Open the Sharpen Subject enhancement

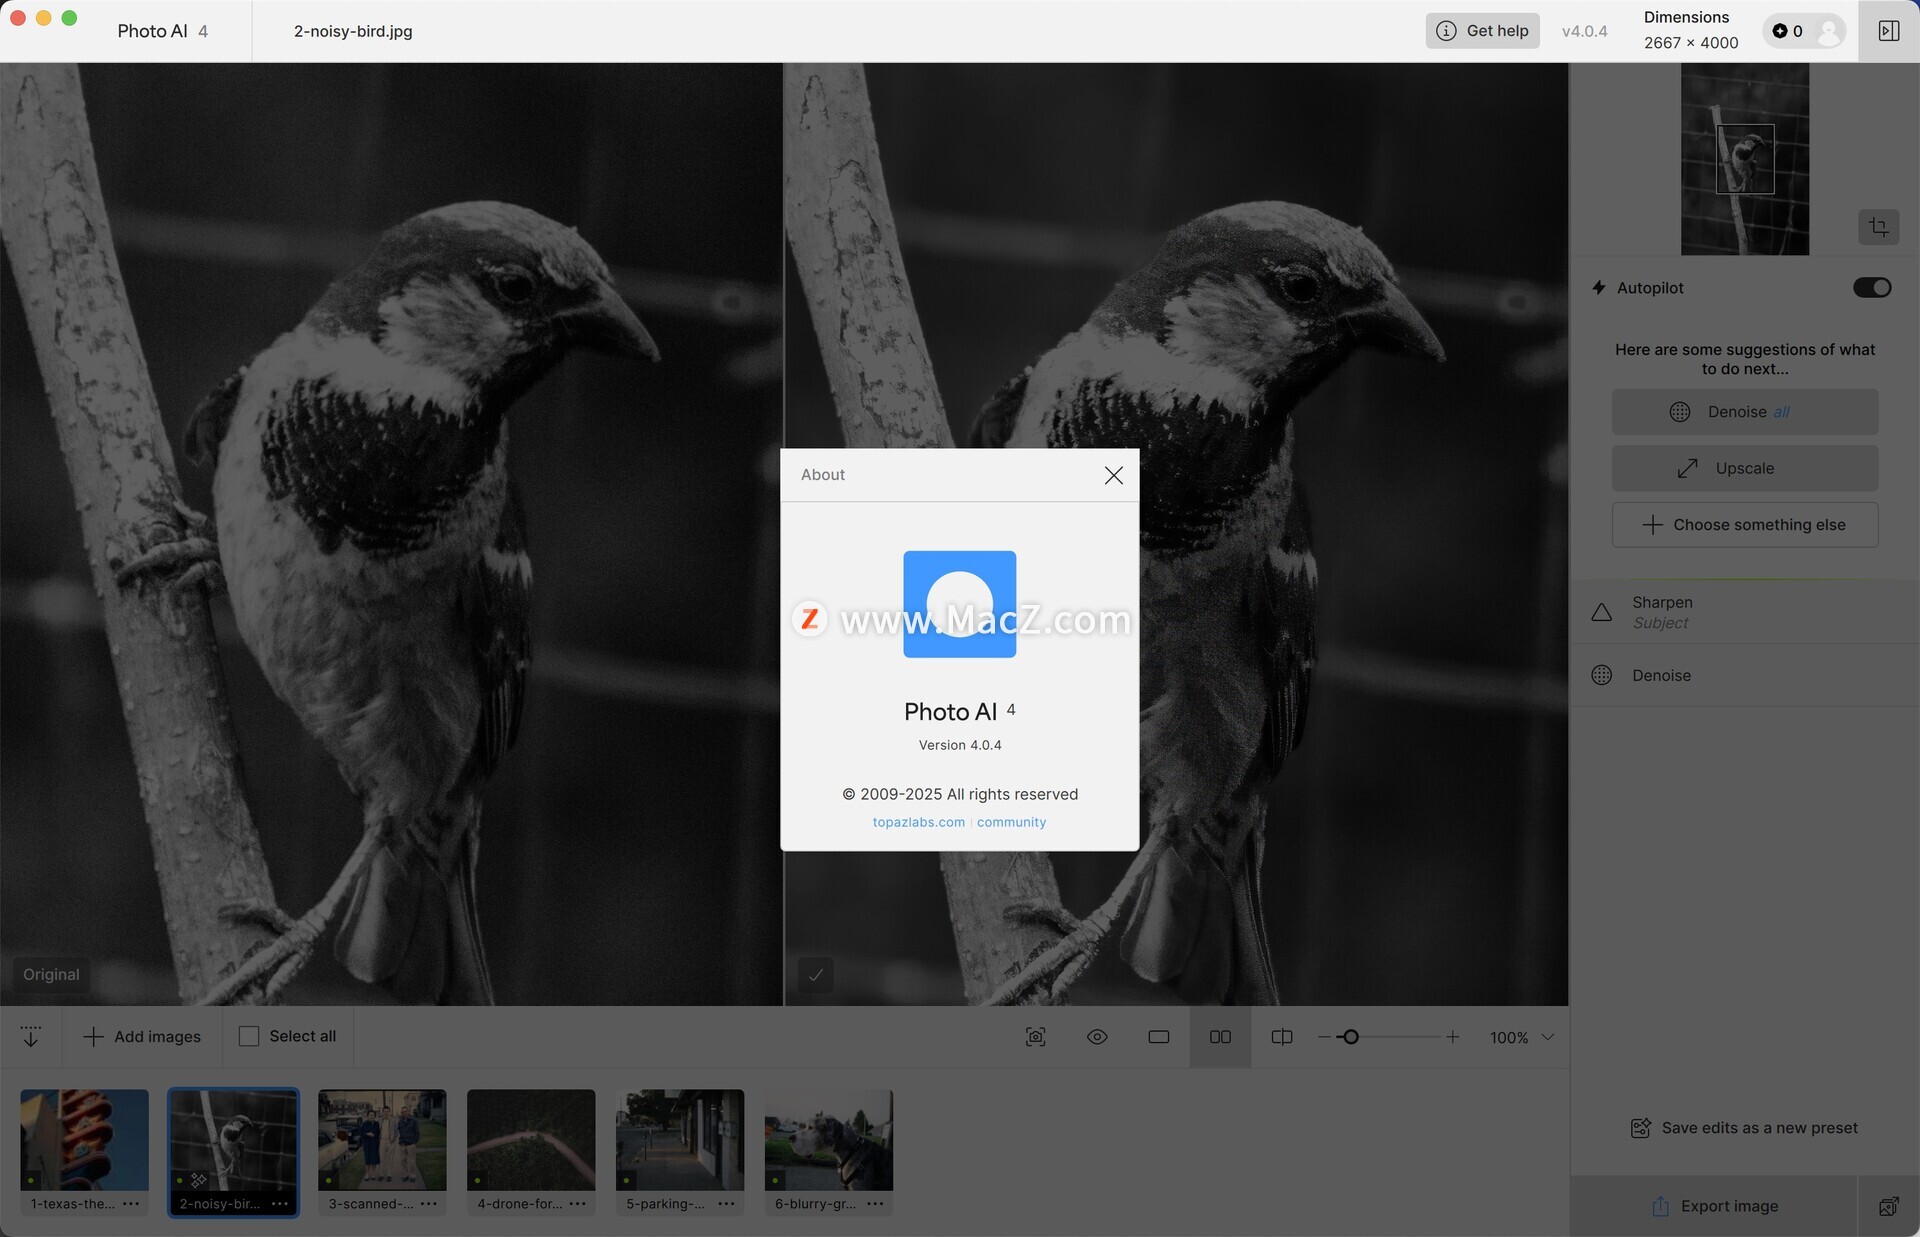1744,612
